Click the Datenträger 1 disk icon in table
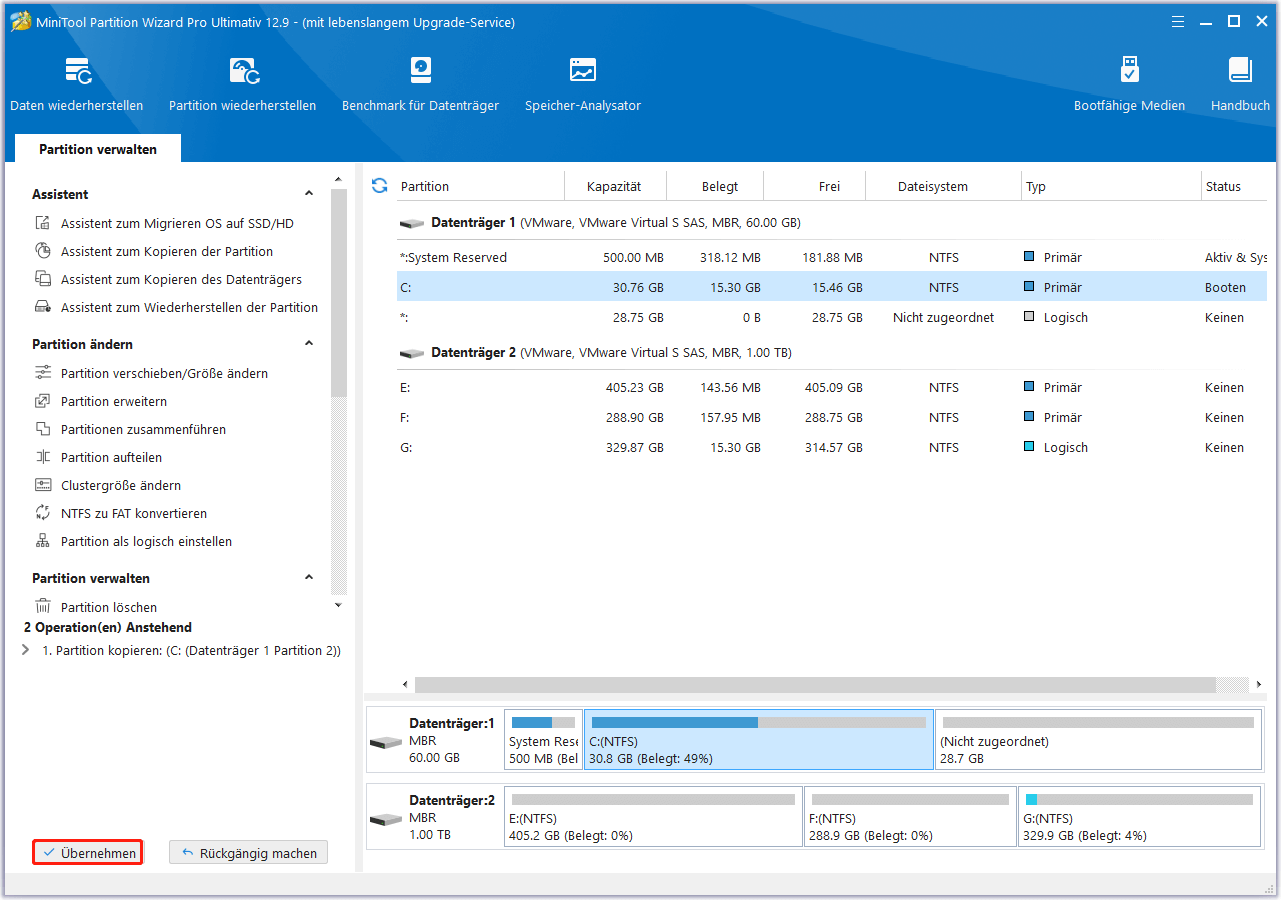 click(x=411, y=224)
